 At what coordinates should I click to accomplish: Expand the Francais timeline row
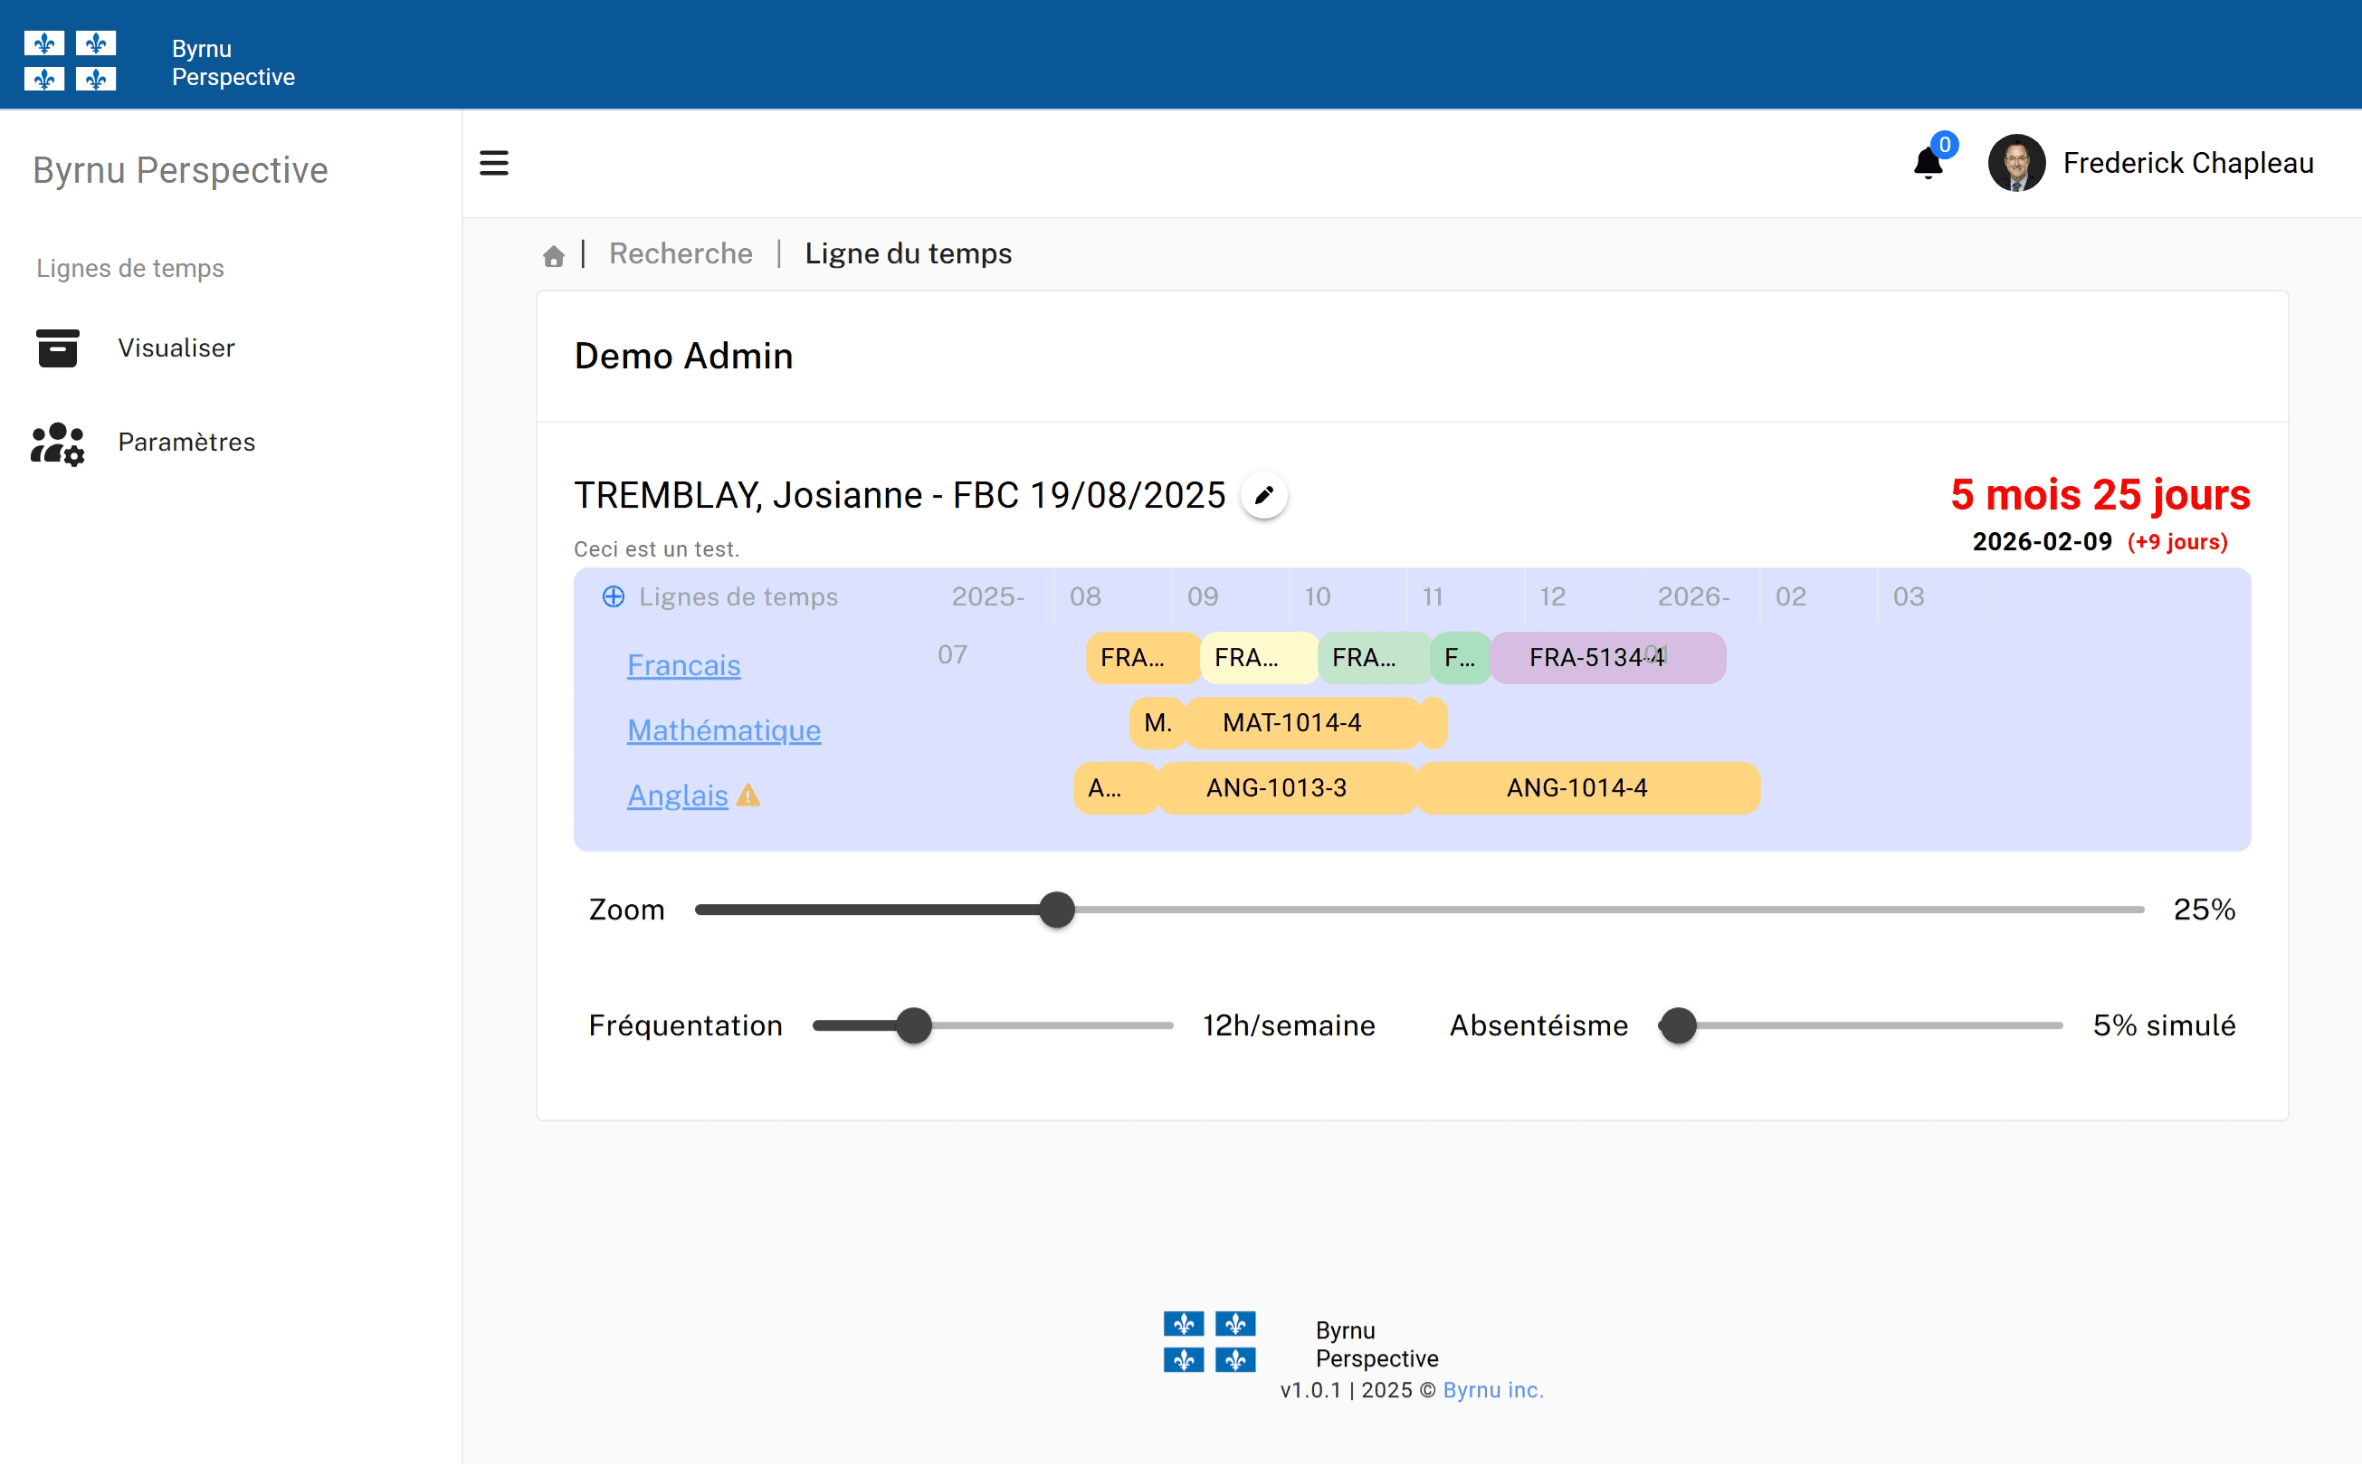click(x=683, y=664)
